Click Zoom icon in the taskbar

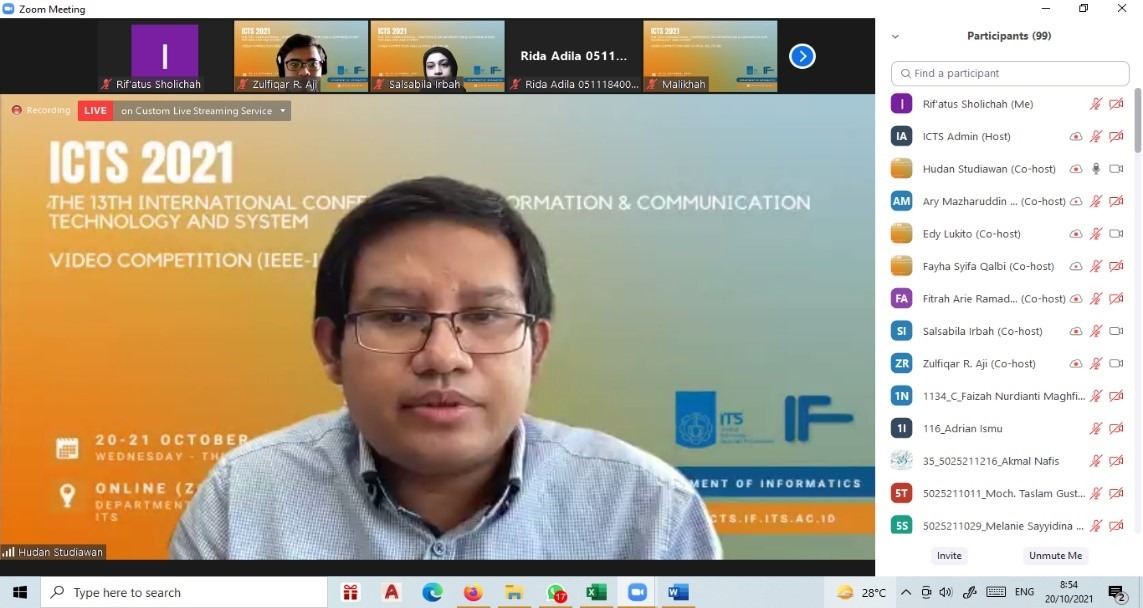(x=637, y=593)
